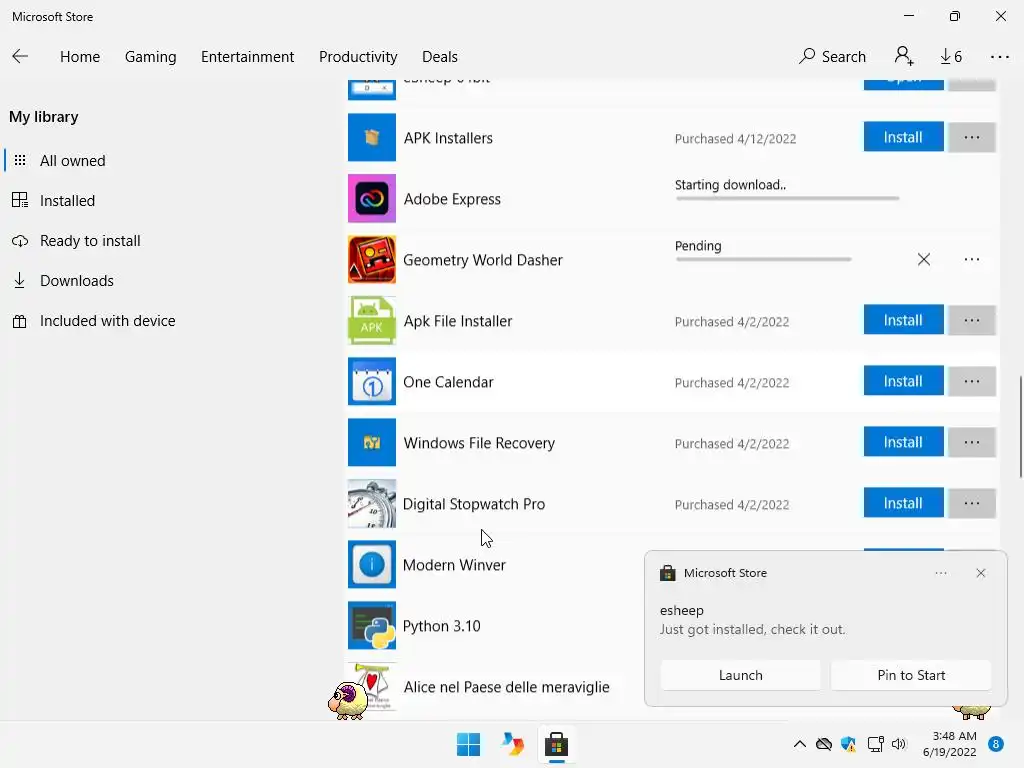Click the Microsoft Store taskbar icon
The width and height of the screenshot is (1024, 768).
click(x=556, y=744)
